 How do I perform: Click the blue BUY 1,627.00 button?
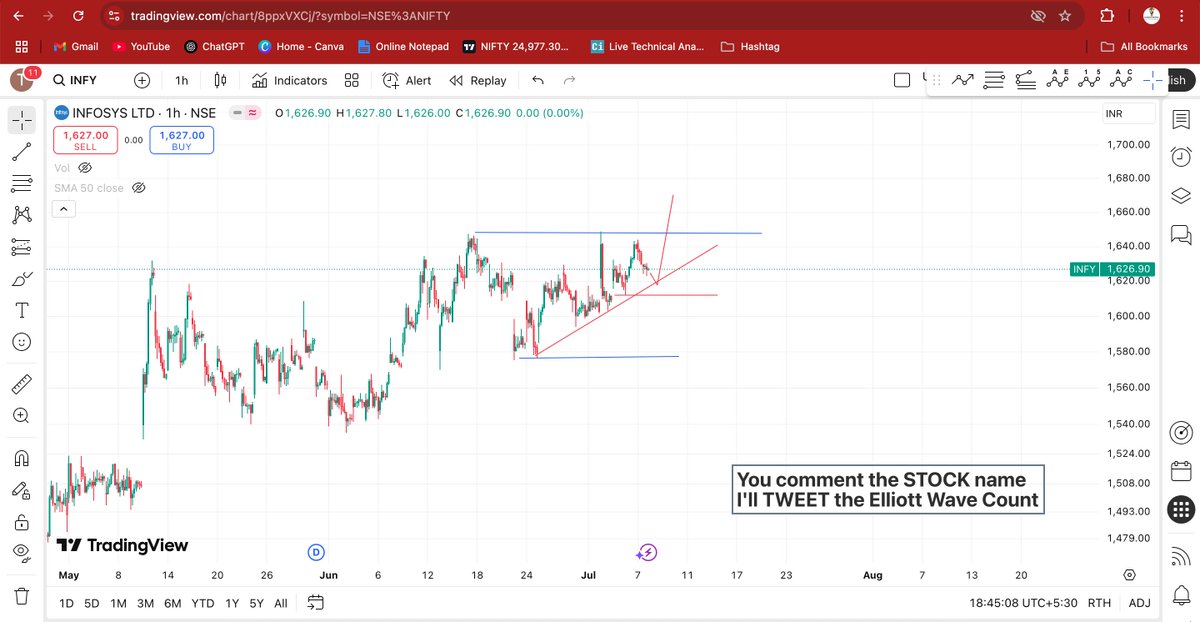coord(182,140)
